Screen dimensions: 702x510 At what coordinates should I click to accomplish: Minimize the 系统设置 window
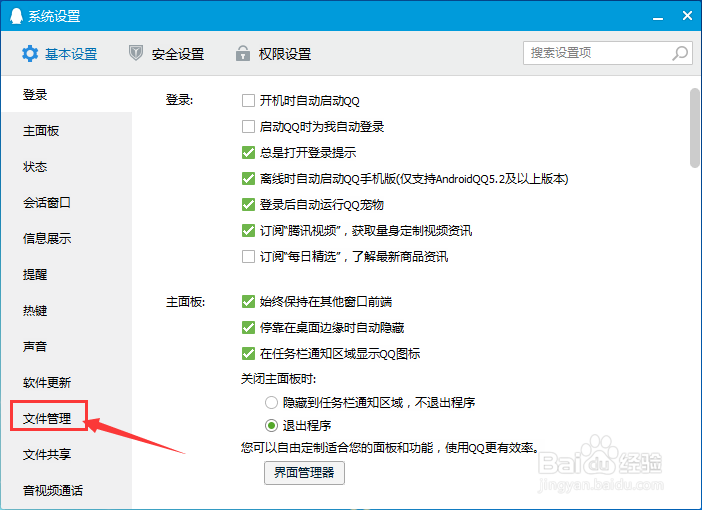(x=658, y=17)
